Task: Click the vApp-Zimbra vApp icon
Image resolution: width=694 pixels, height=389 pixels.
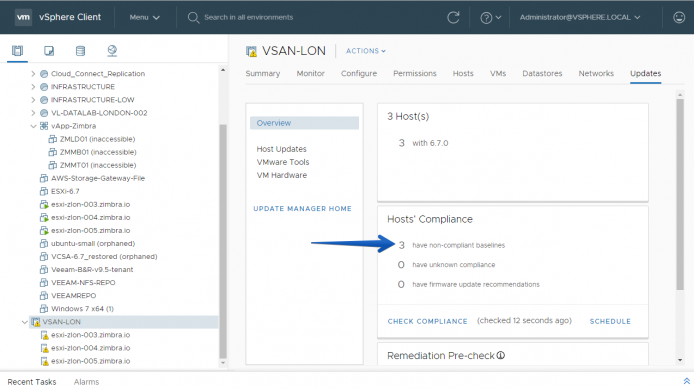Action: [x=44, y=126]
